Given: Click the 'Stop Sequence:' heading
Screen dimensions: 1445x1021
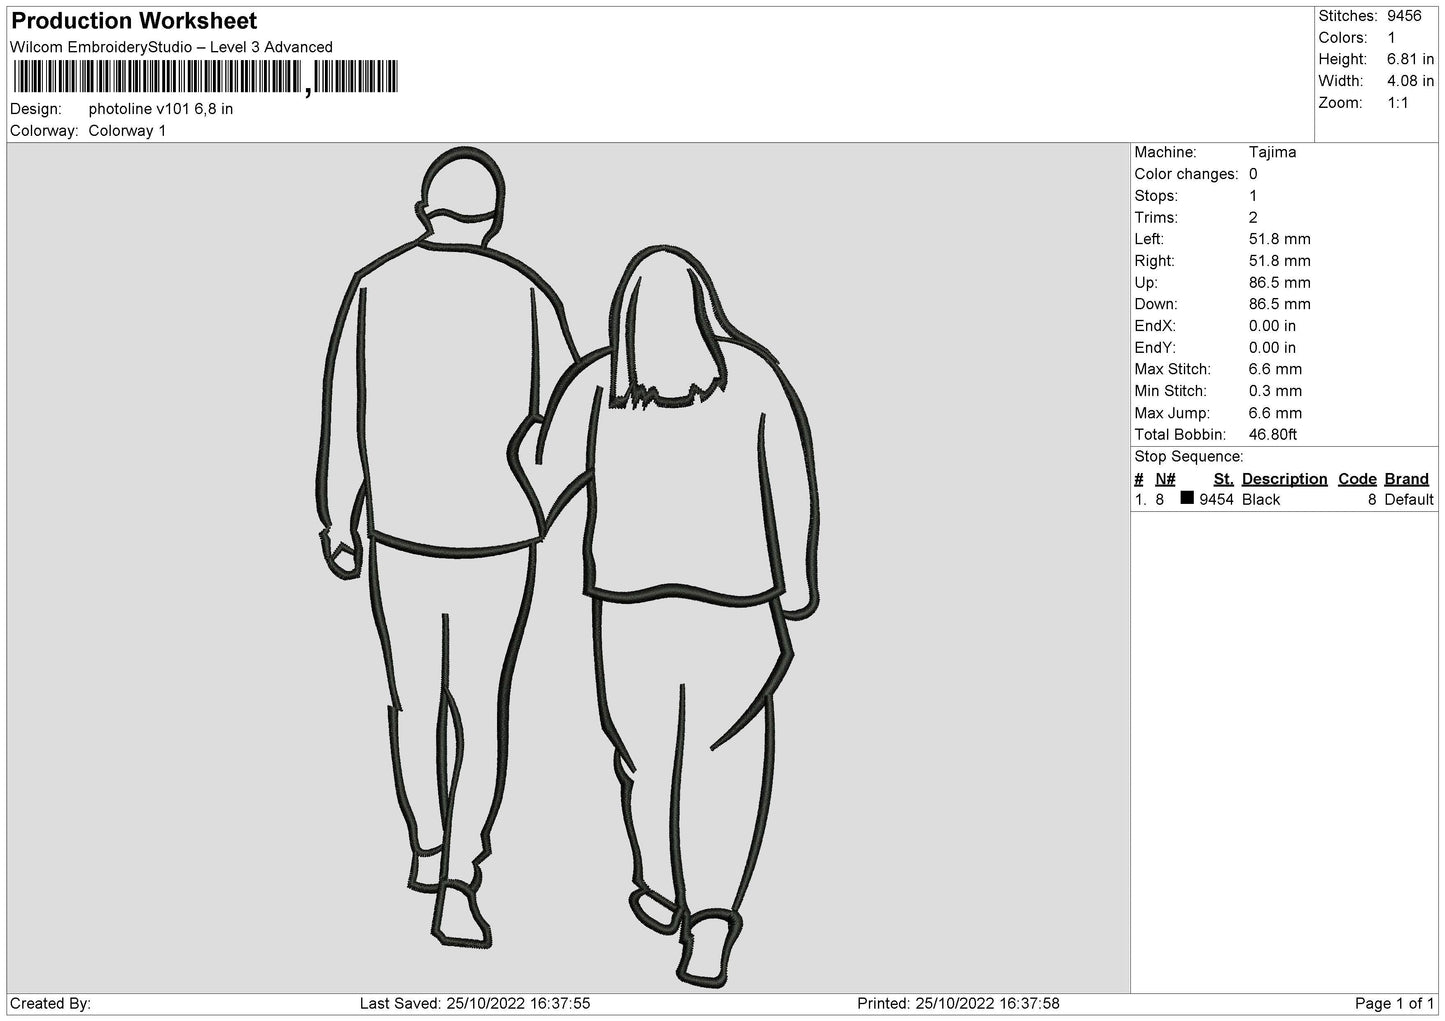Looking at the screenshot, I should point(1189,457).
